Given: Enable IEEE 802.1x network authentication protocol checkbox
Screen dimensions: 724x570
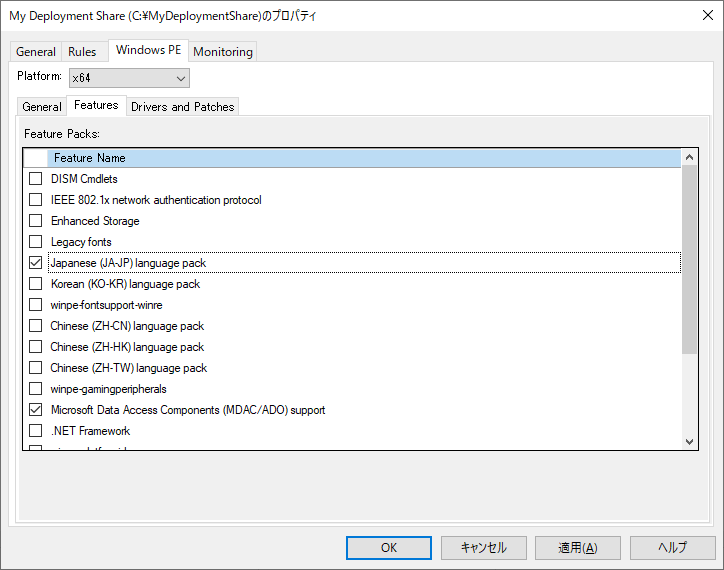Looking at the screenshot, I should click(x=36, y=200).
